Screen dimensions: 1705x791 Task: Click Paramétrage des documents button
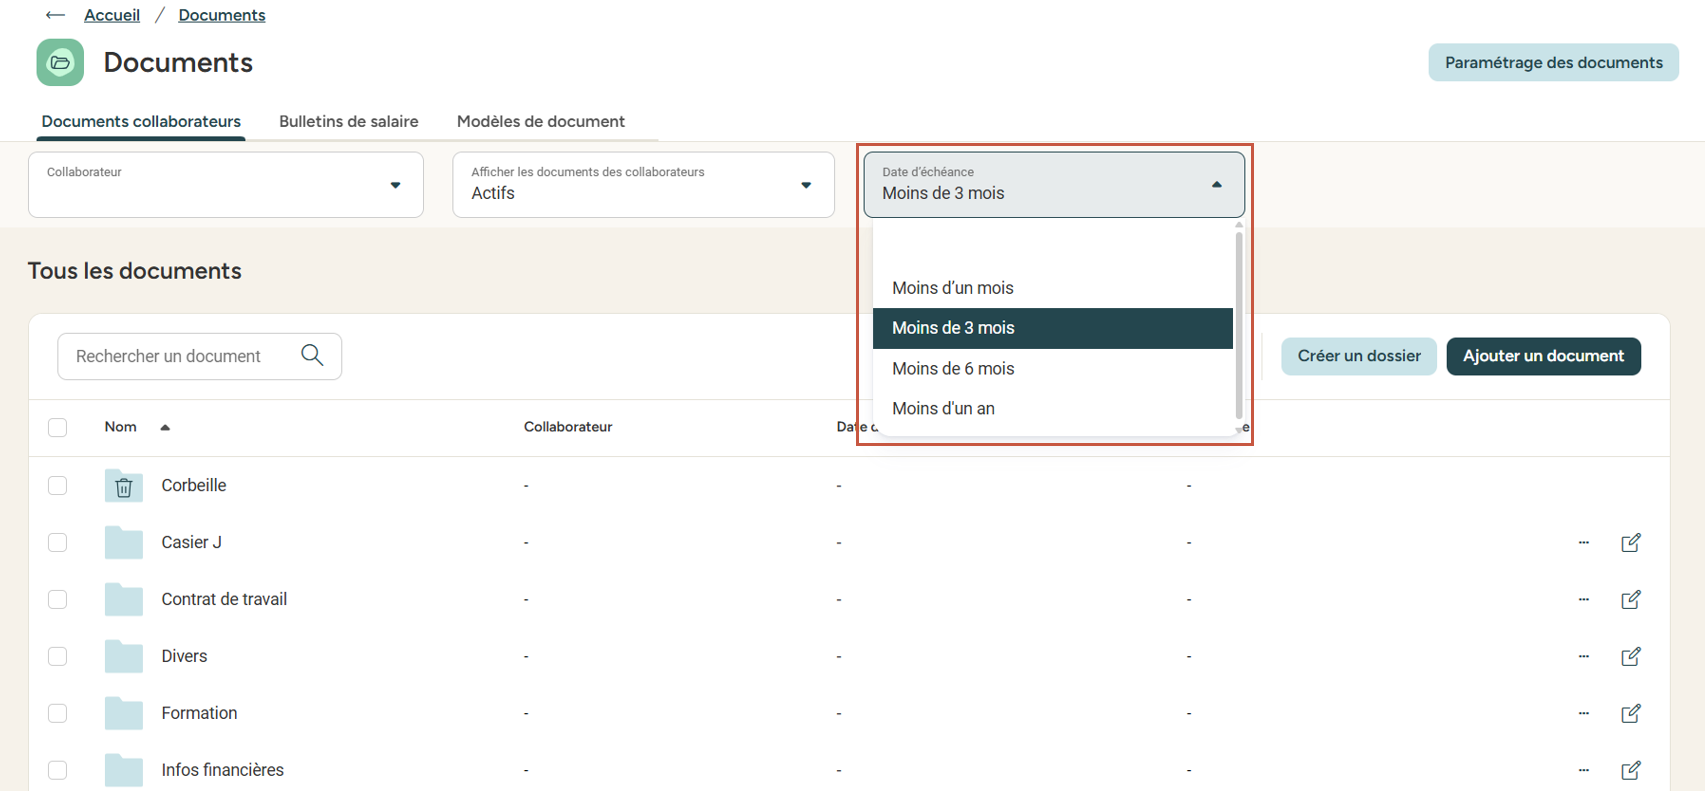pyautogui.click(x=1552, y=63)
